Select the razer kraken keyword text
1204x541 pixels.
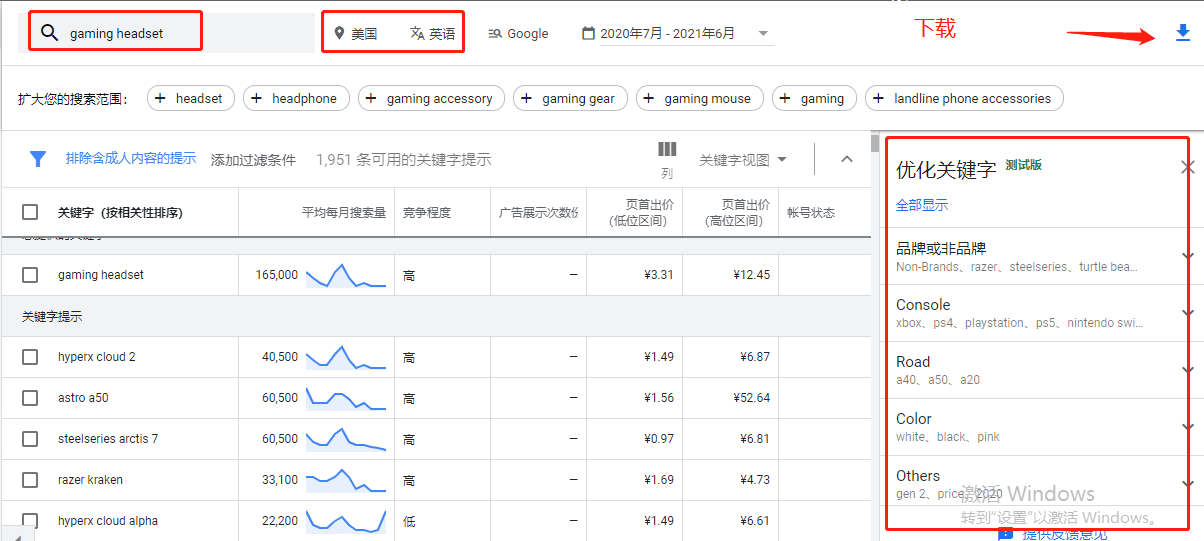pyautogui.click(x=91, y=480)
